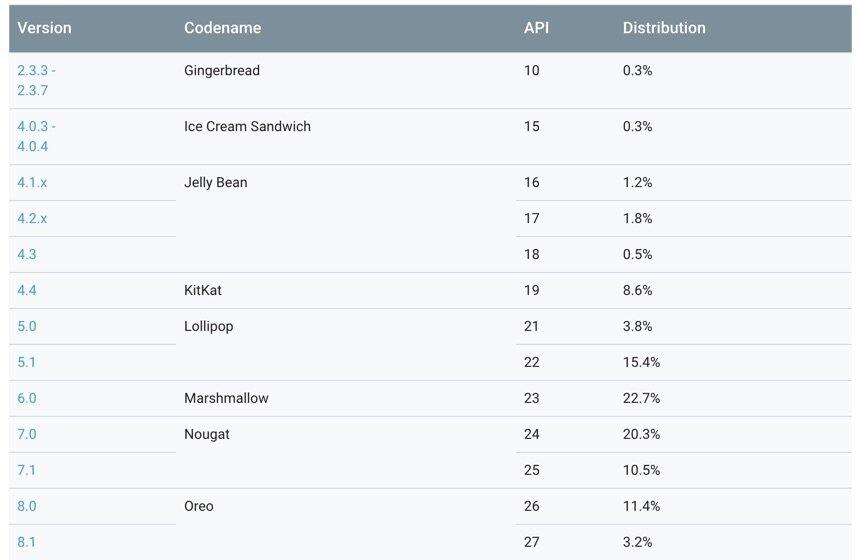The width and height of the screenshot is (860, 560).
Task: Select the 4.3 version link
Action: [27, 254]
